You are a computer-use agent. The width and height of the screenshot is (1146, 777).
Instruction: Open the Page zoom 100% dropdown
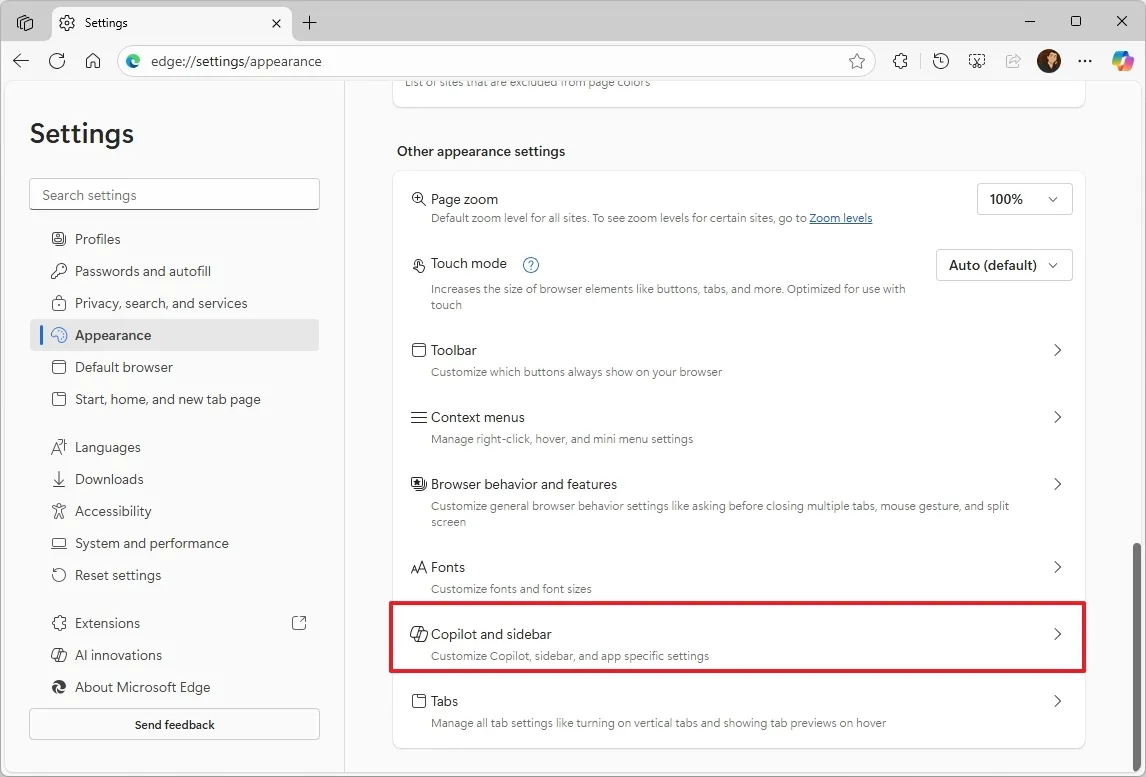(x=1024, y=199)
